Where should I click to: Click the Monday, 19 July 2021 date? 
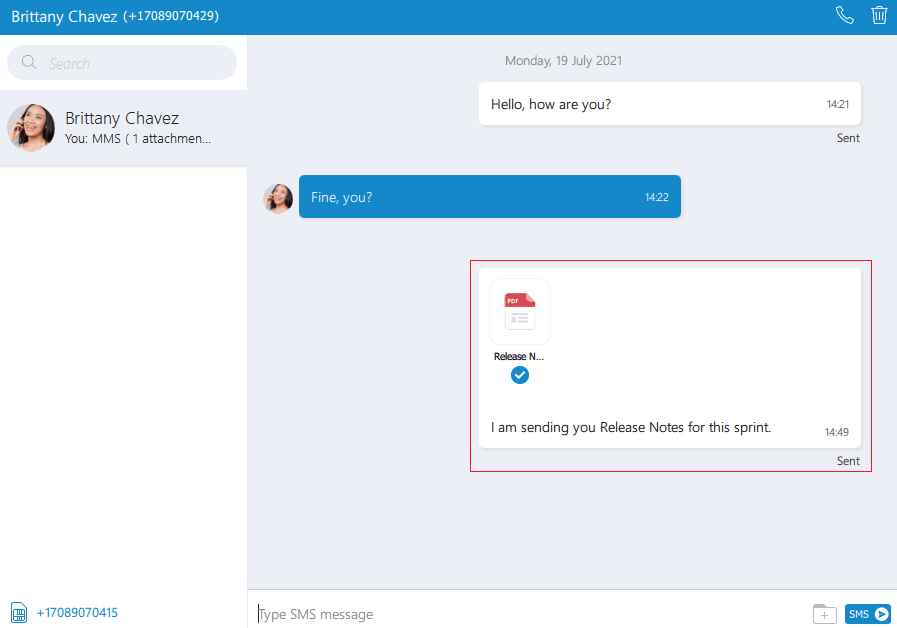[563, 61]
